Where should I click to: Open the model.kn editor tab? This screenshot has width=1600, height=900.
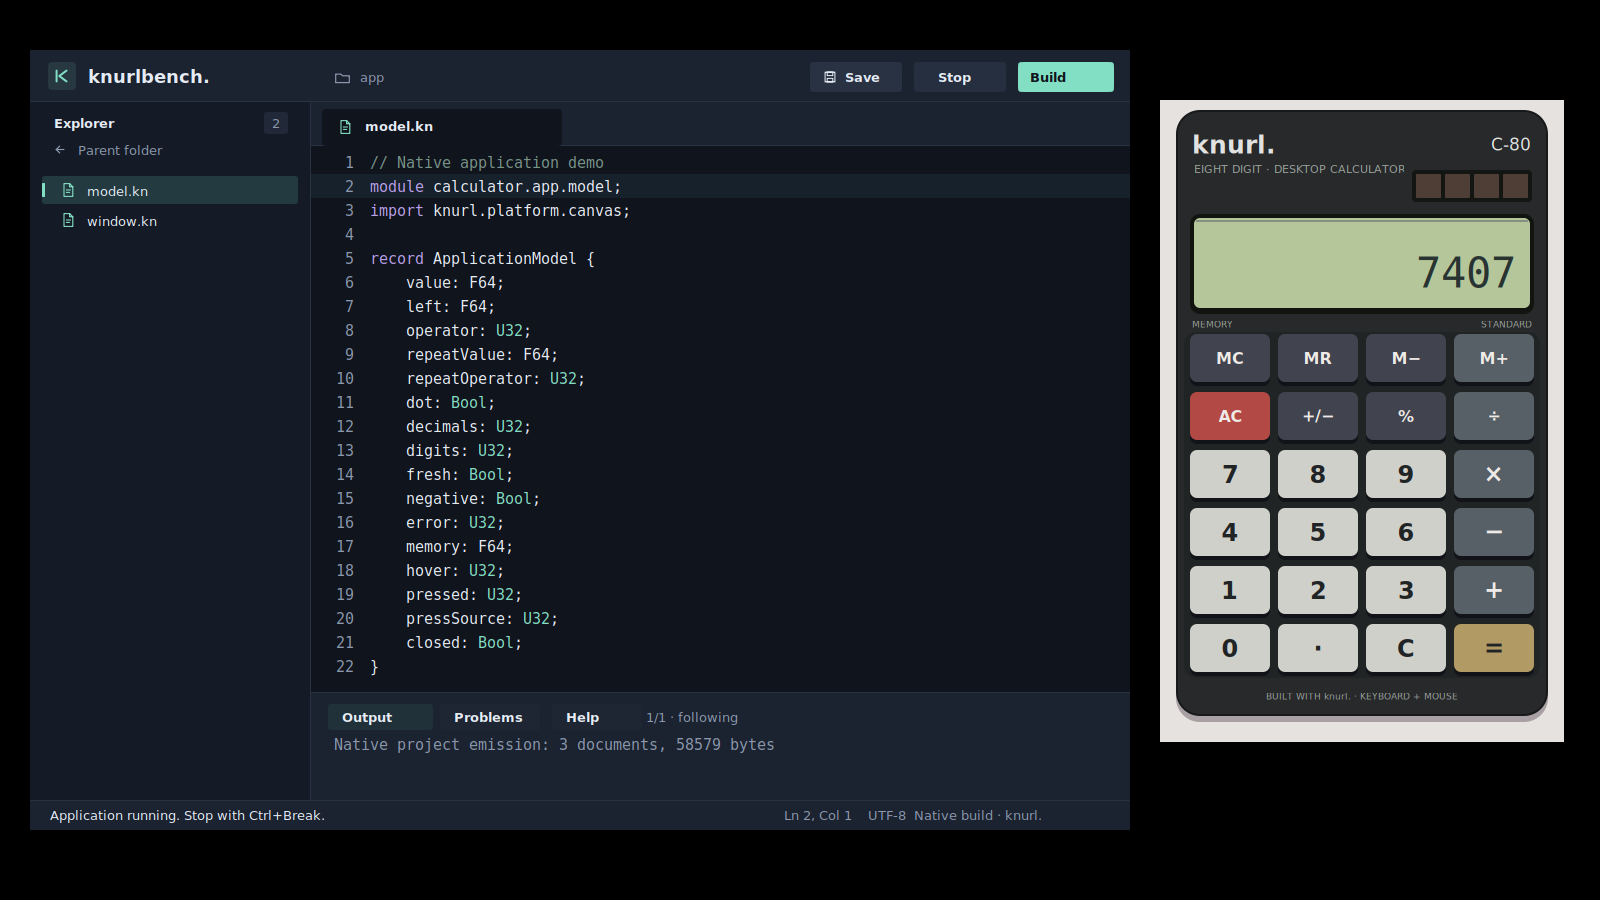[441, 127]
